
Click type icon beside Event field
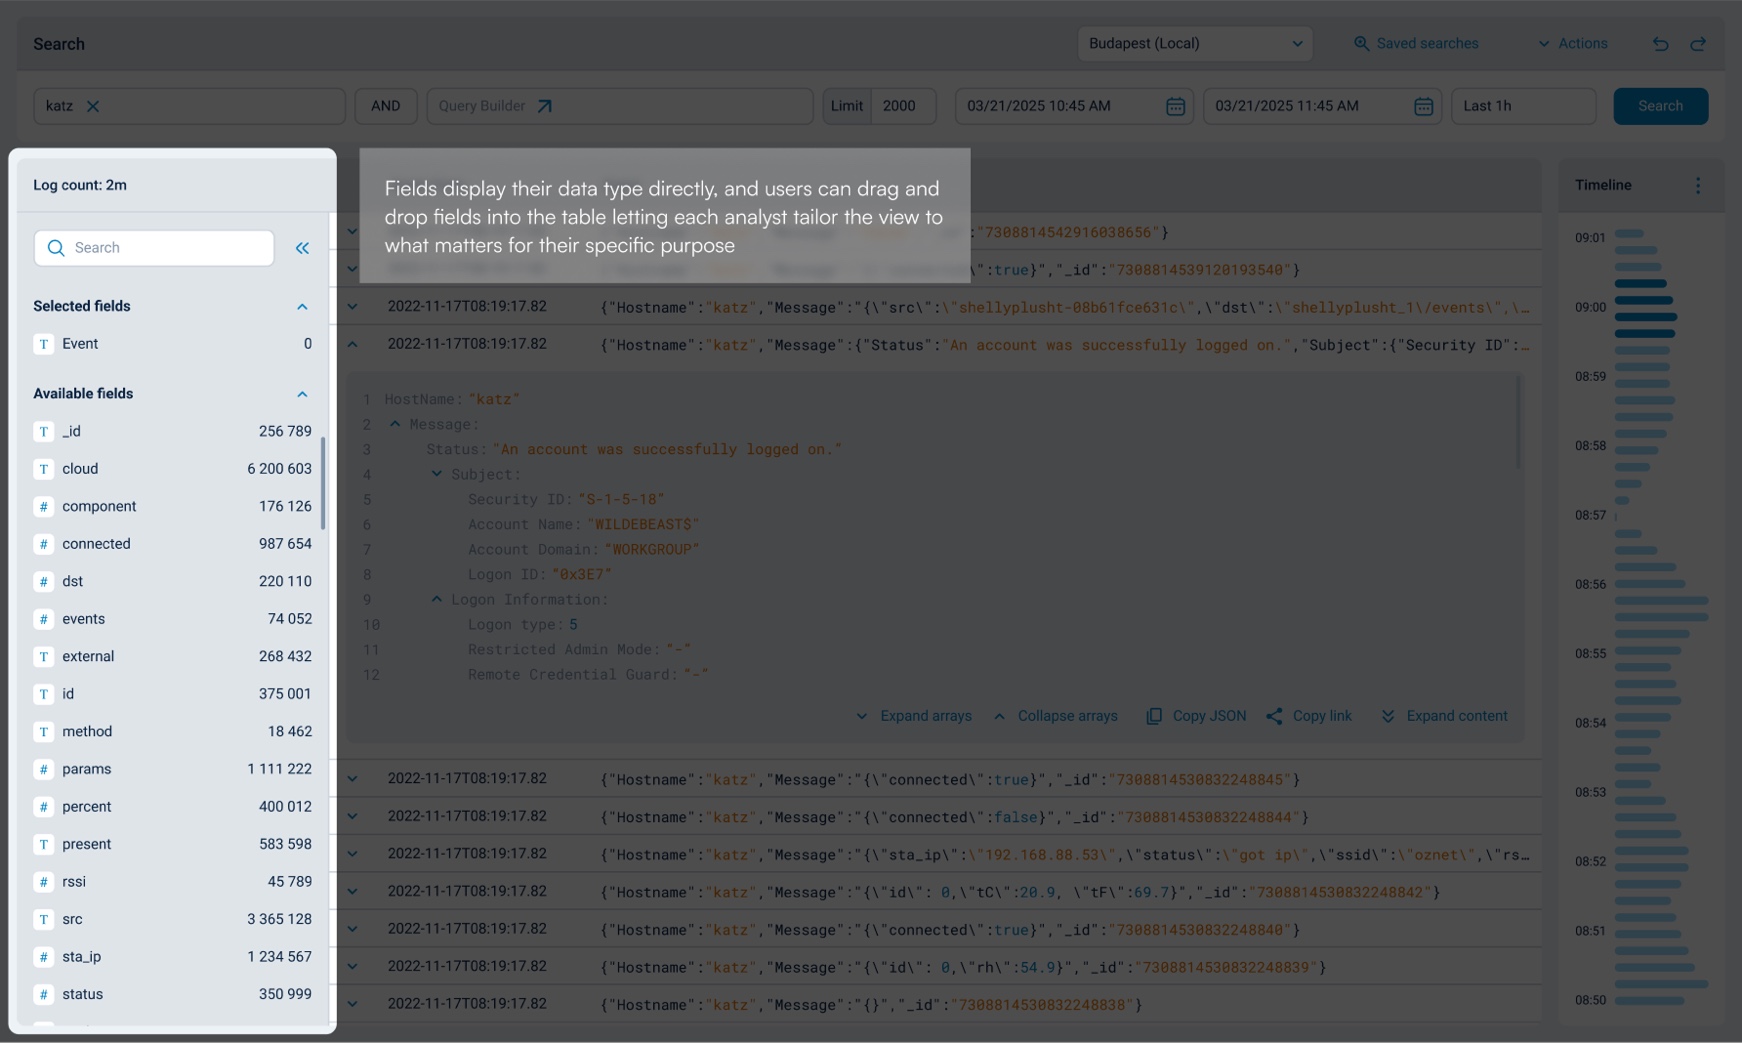click(x=44, y=344)
